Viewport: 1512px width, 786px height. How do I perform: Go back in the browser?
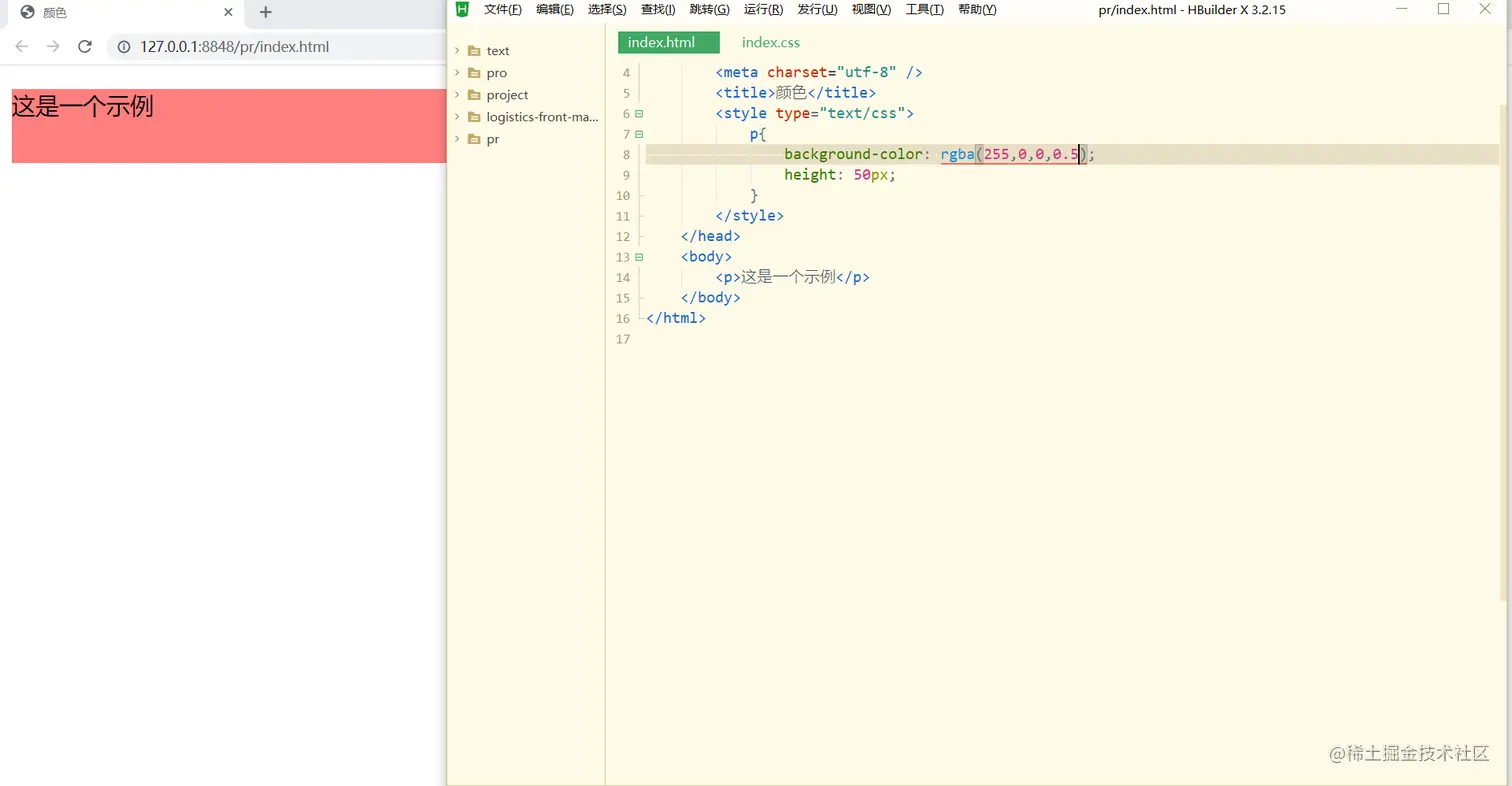tap(21, 47)
